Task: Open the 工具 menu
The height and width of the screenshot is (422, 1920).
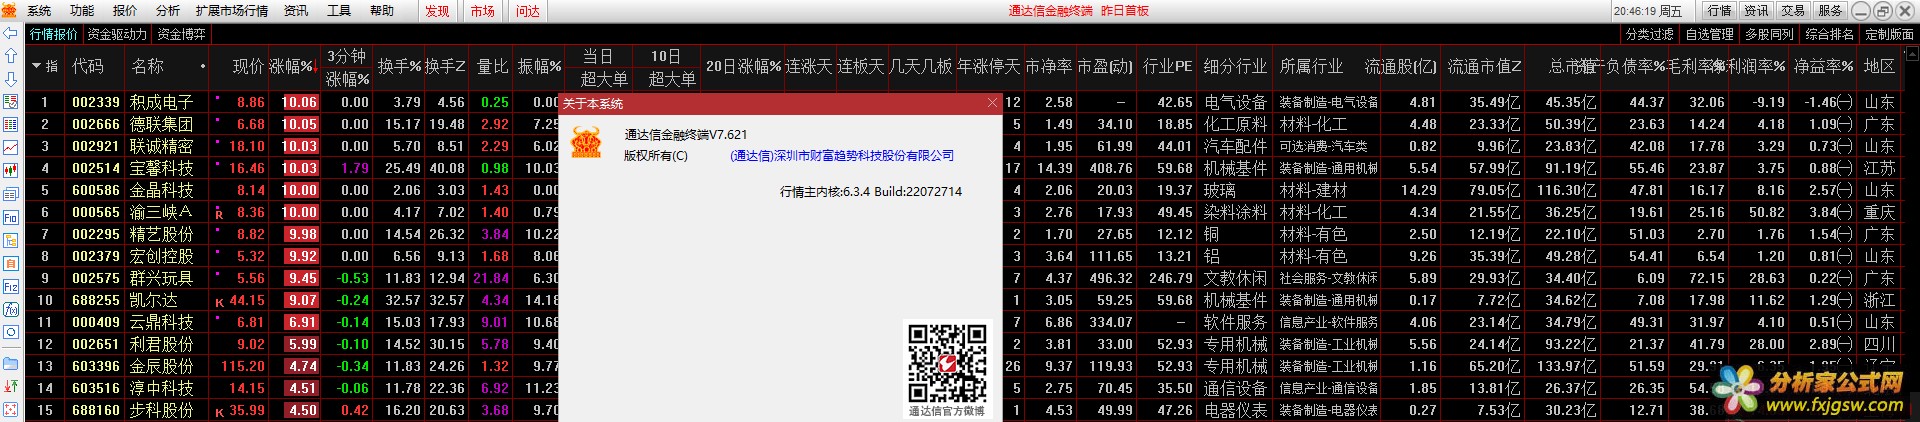Action: click(x=339, y=11)
